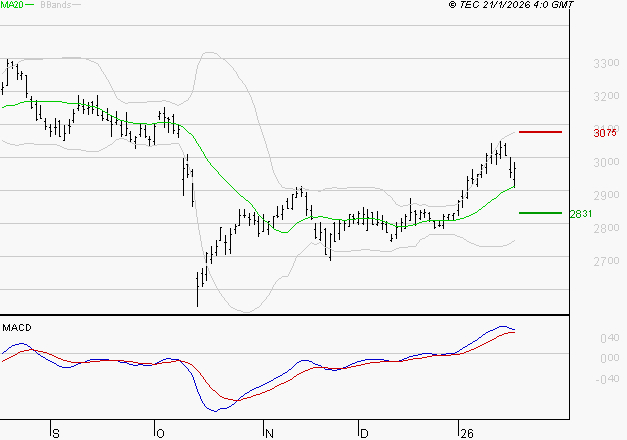Click the TEC 21/1/2026 copyright text
This screenshot has height=440, width=627.
(x=511, y=5)
